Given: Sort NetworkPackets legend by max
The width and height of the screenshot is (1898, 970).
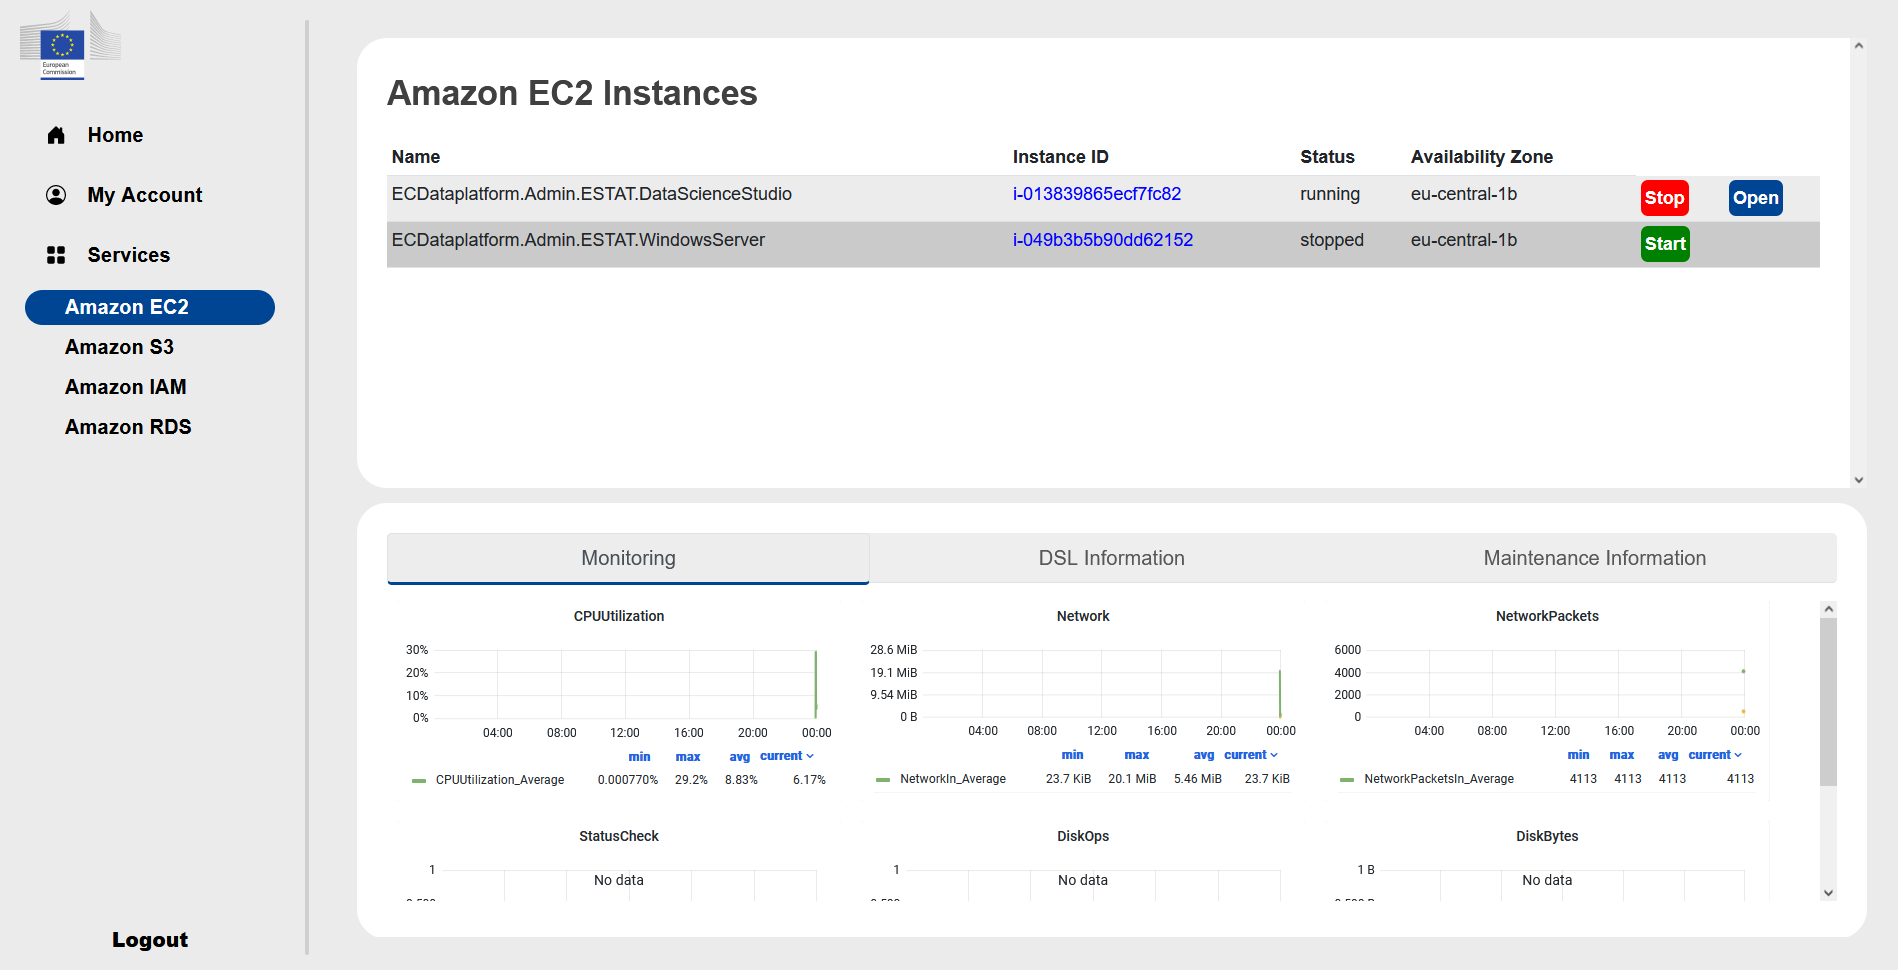Looking at the screenshot, I should [x=1622, y=755].
